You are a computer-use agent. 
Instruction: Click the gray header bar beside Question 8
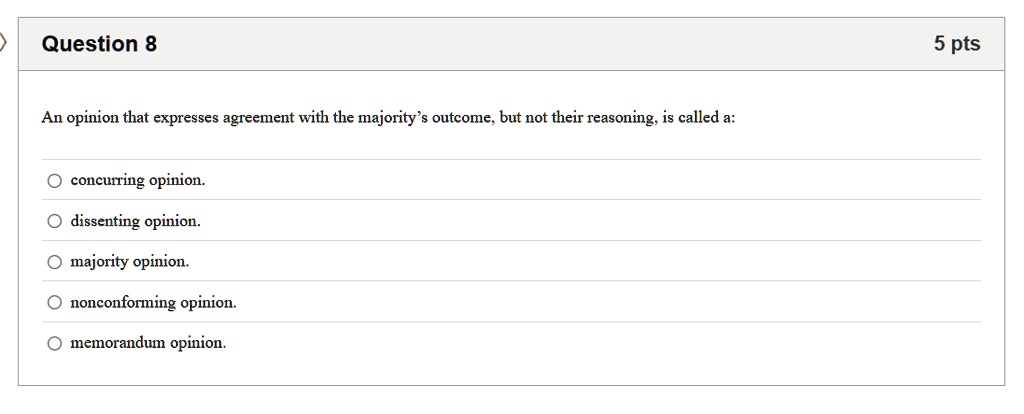click(x=511, y=44)
